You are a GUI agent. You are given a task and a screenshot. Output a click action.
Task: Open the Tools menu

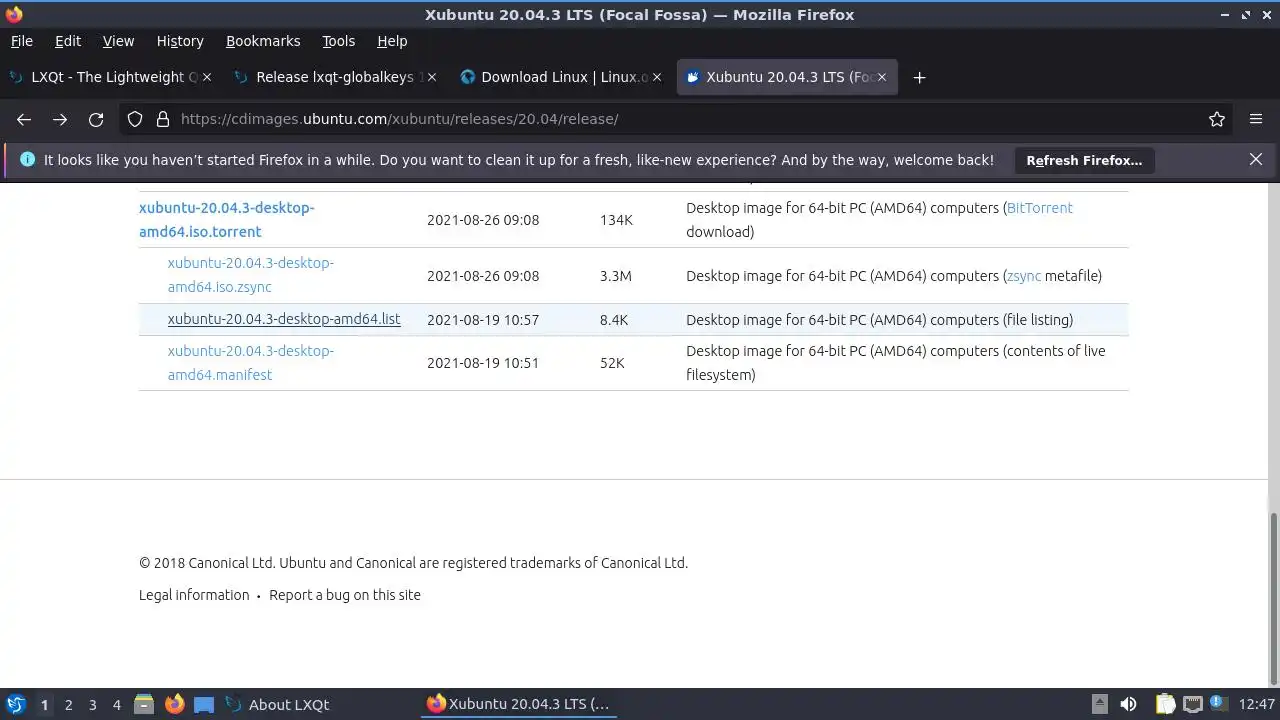(338, 41)
